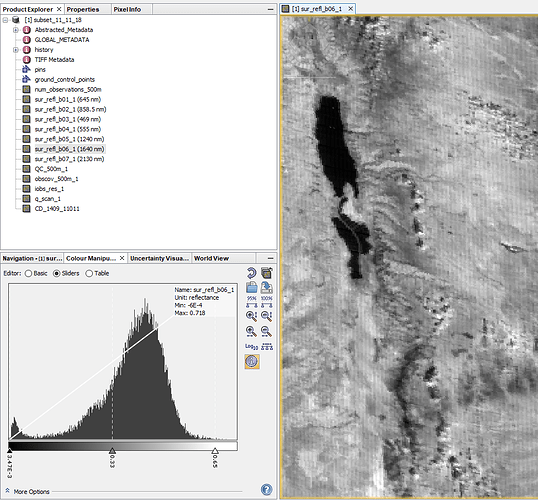Close the Product Explorer tab
The image size is (538, 500).
coord(59,9)
